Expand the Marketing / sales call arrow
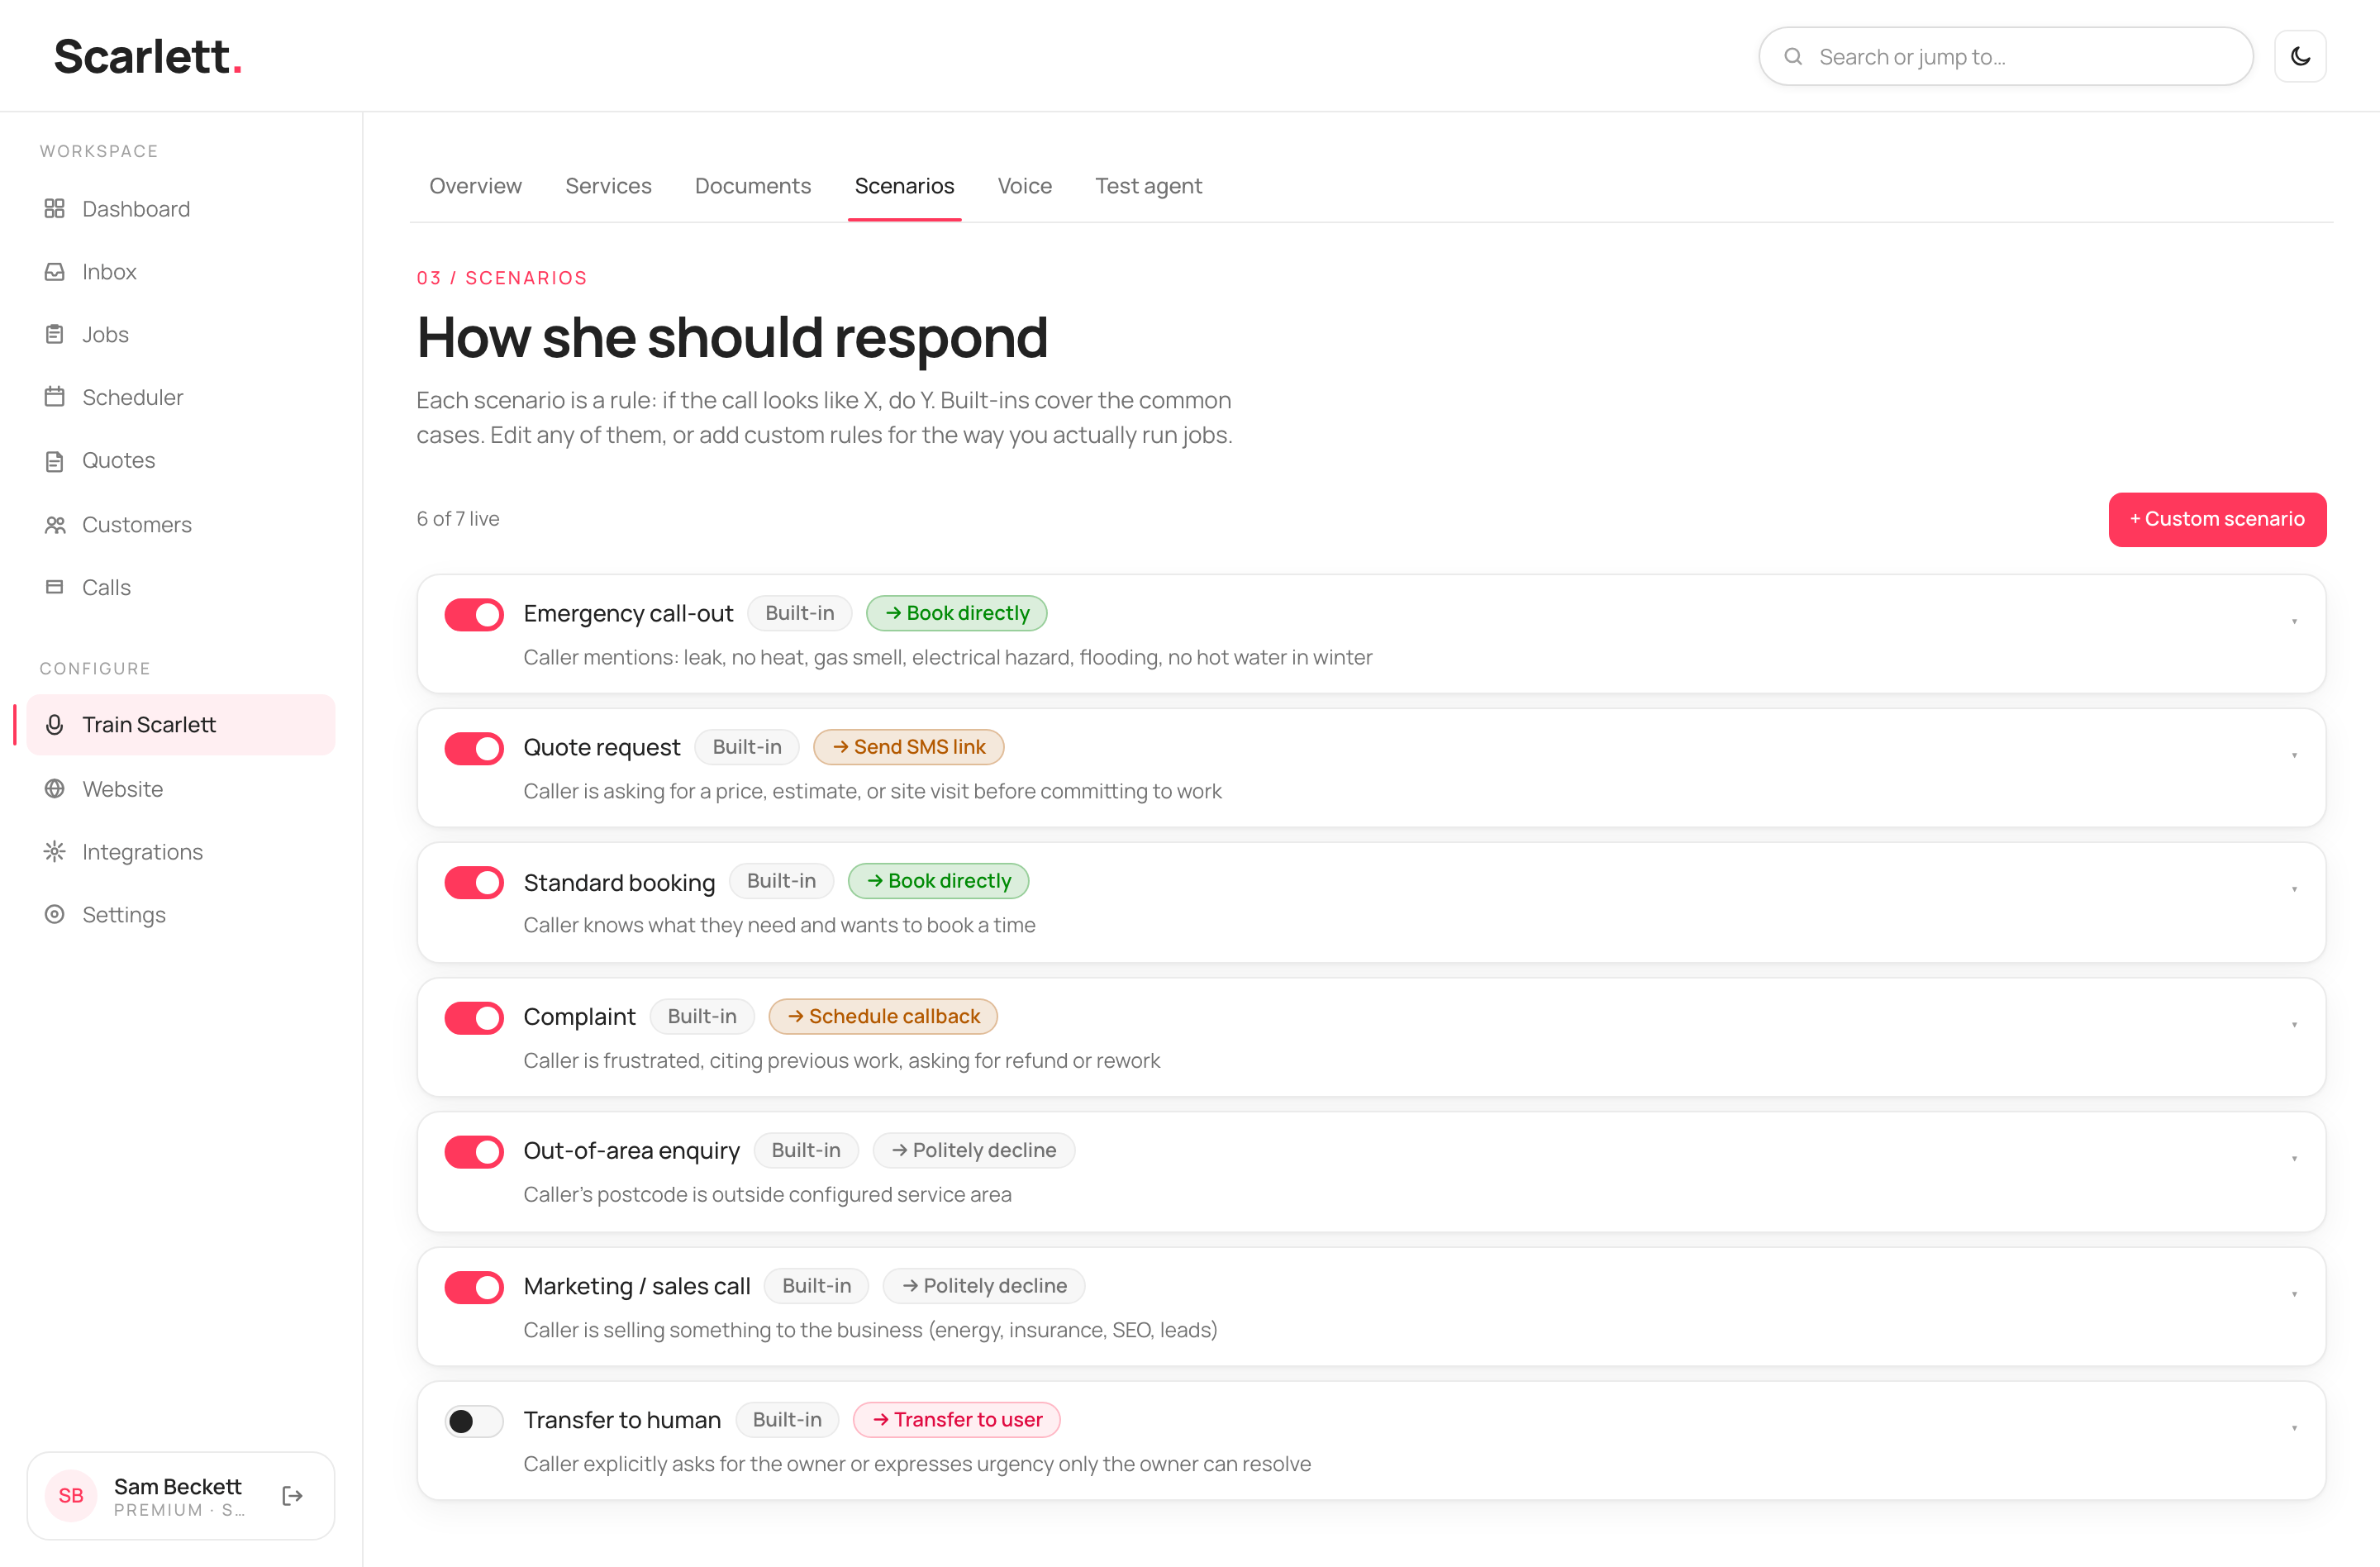 2294,1294
